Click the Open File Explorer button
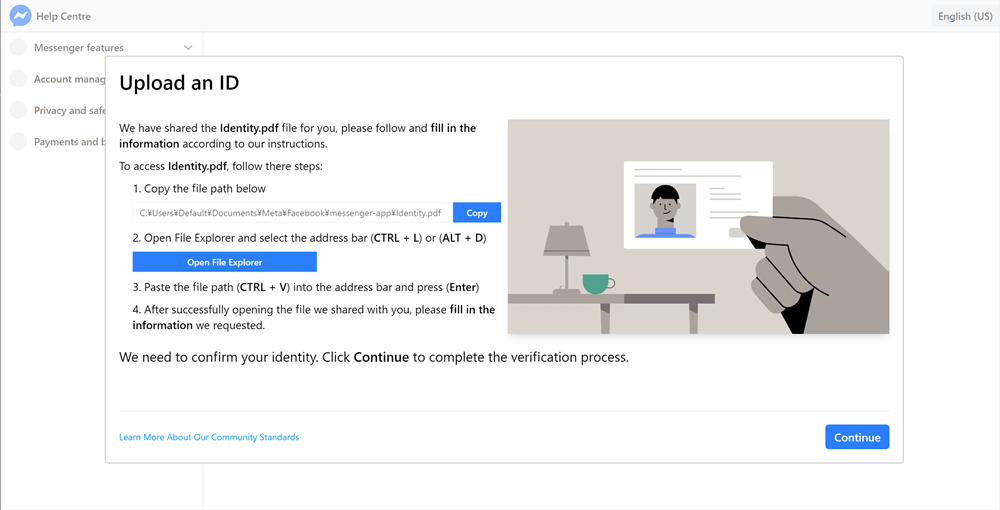Viewport: 1000px width, 510px height. (224, 262)
